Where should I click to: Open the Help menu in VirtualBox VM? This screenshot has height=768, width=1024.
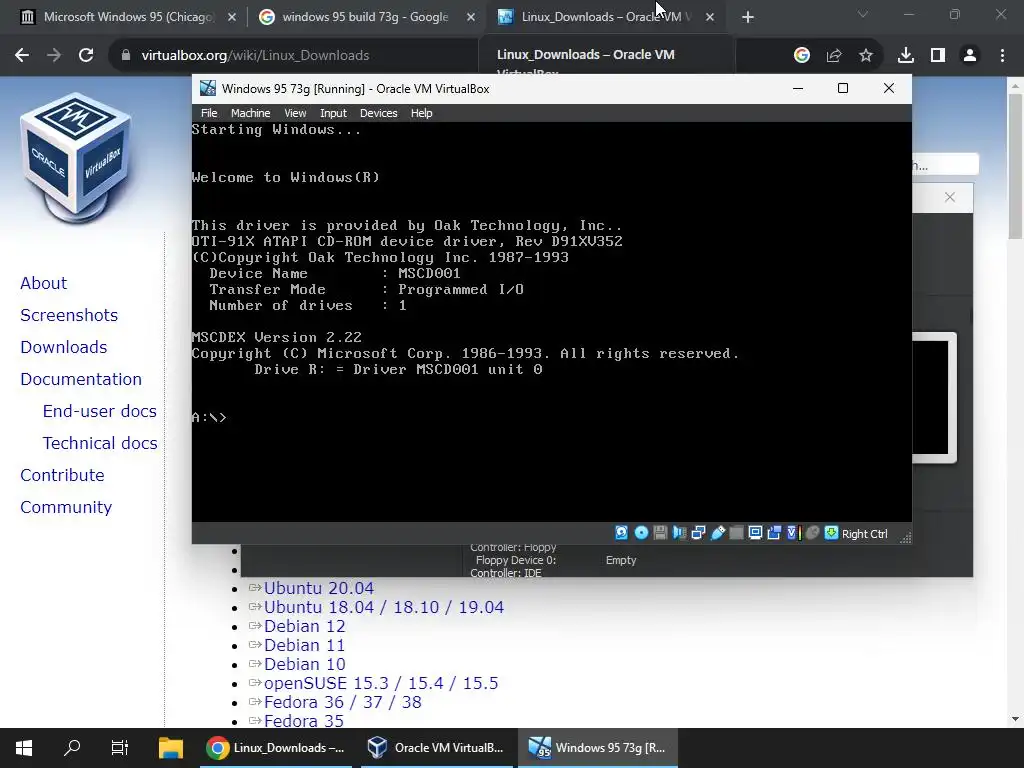(x=421, y=113)
